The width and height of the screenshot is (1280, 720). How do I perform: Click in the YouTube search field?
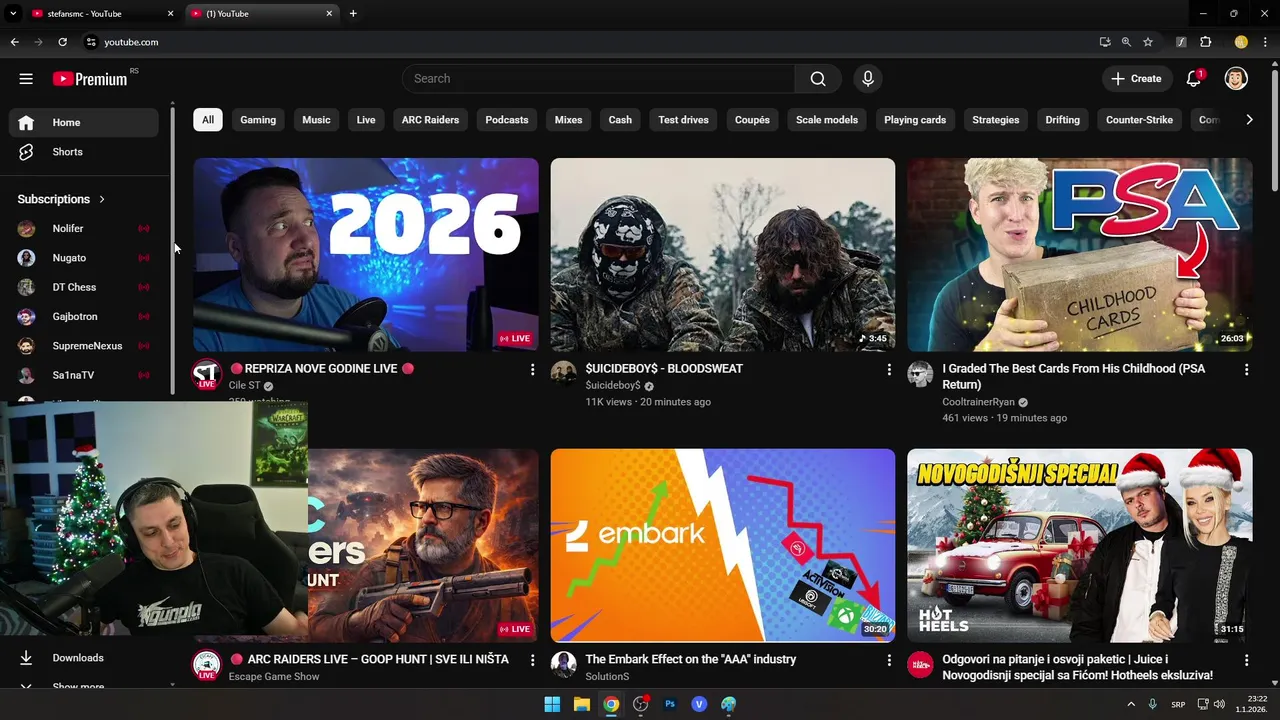pos(600,79)
